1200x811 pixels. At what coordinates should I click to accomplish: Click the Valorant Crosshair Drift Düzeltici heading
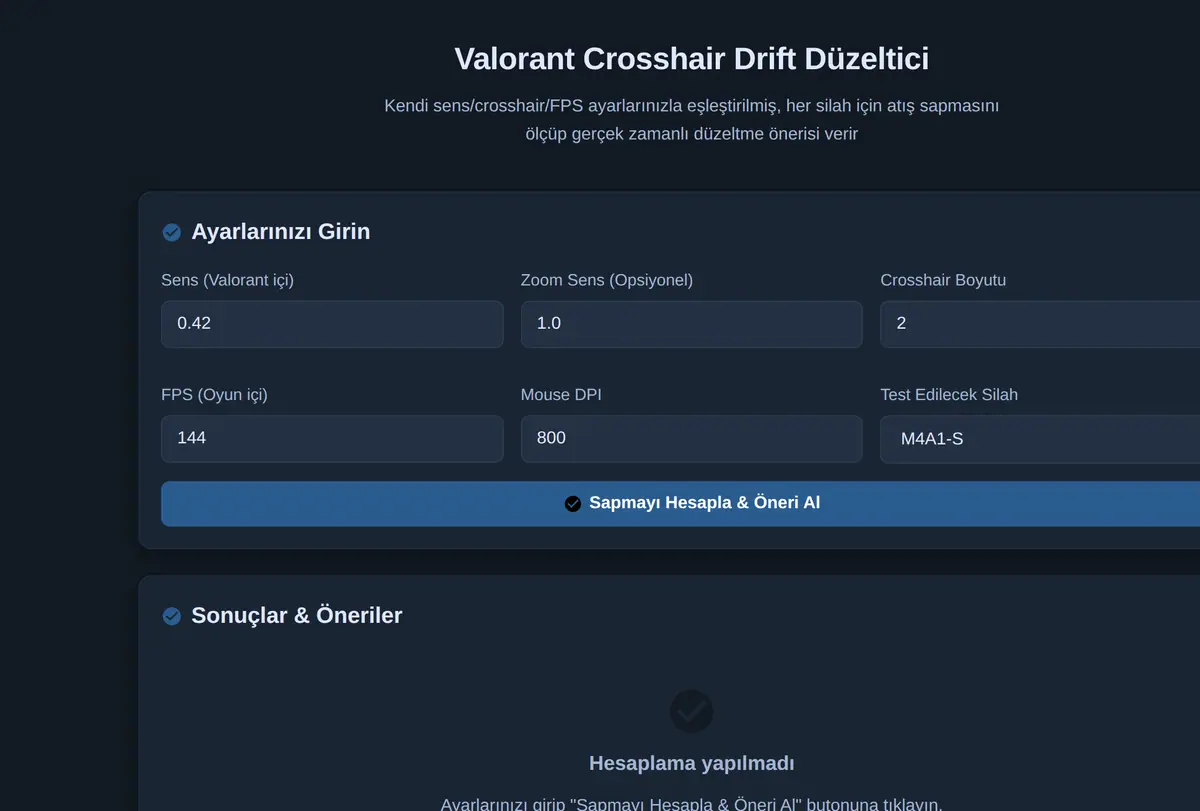click(691, 58)
